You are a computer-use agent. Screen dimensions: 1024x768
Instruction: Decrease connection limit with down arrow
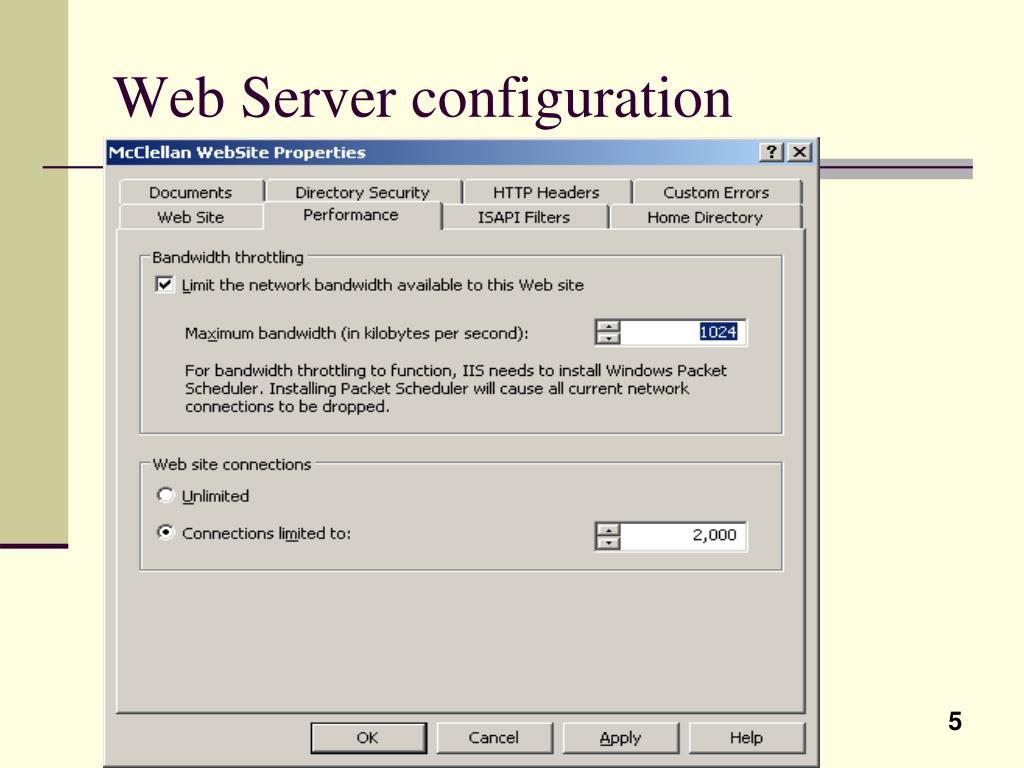tap(608, 542)
